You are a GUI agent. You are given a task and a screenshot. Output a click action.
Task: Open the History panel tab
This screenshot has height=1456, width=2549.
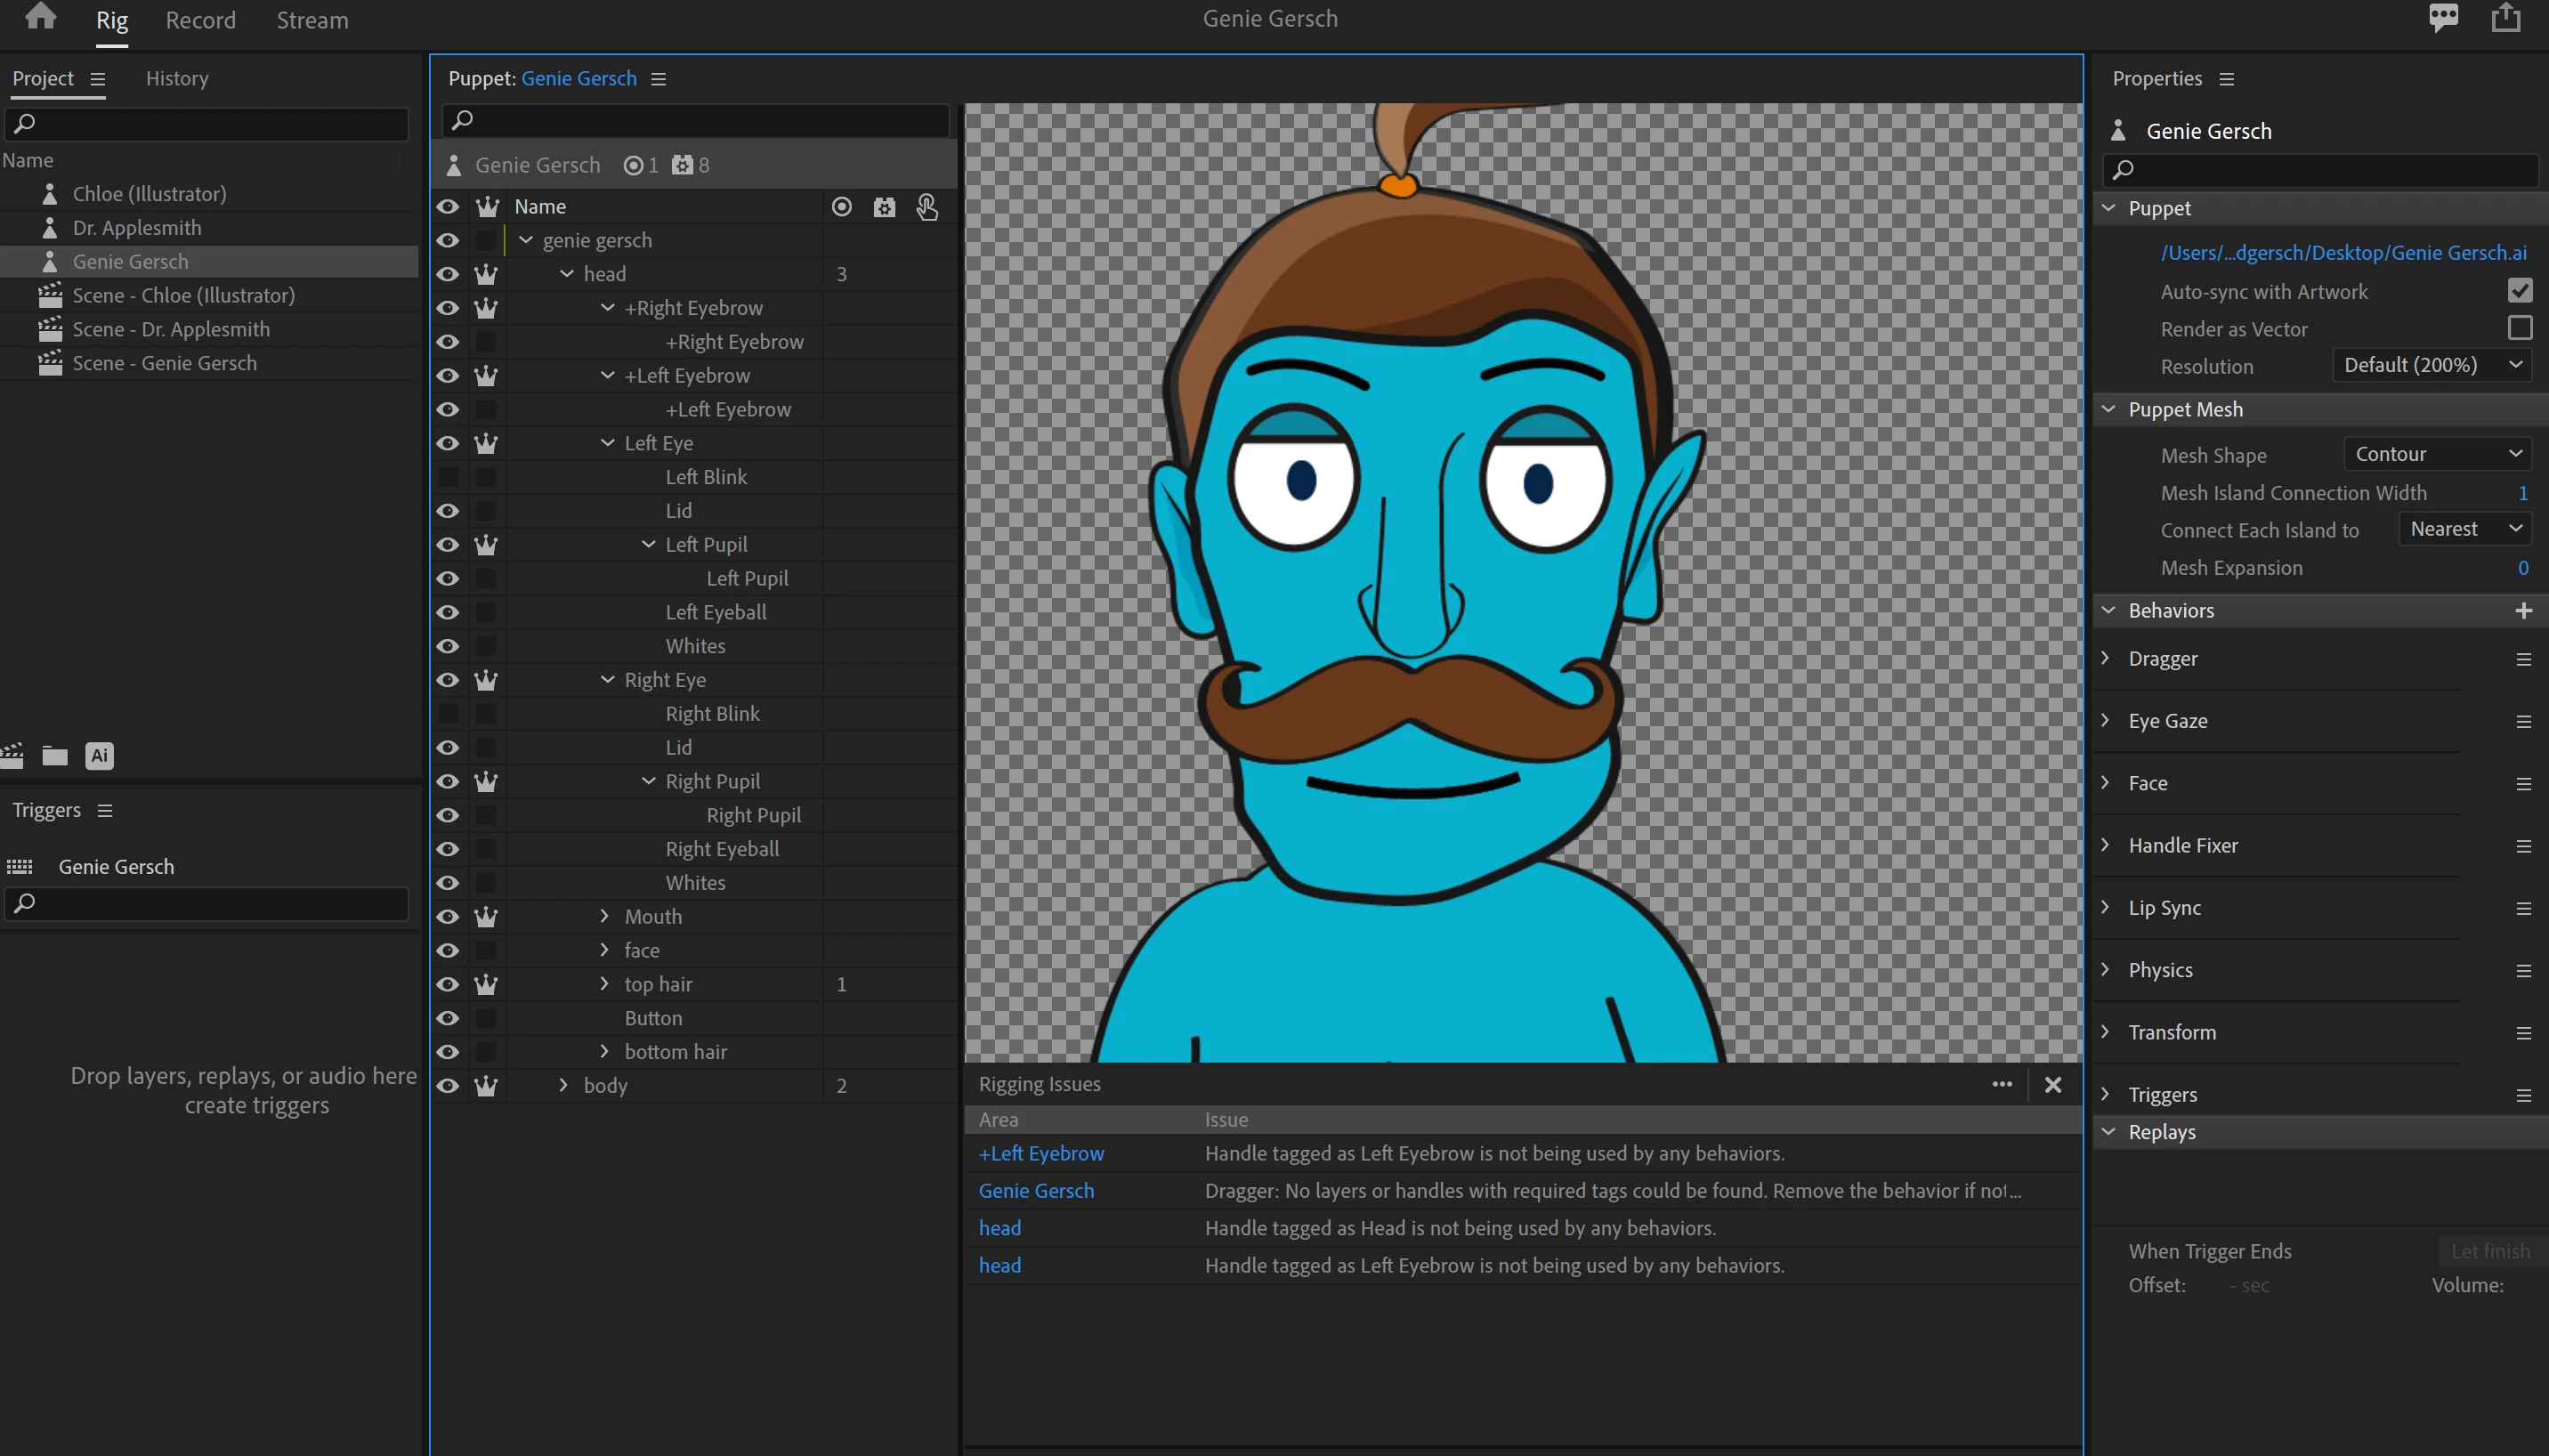177,78
